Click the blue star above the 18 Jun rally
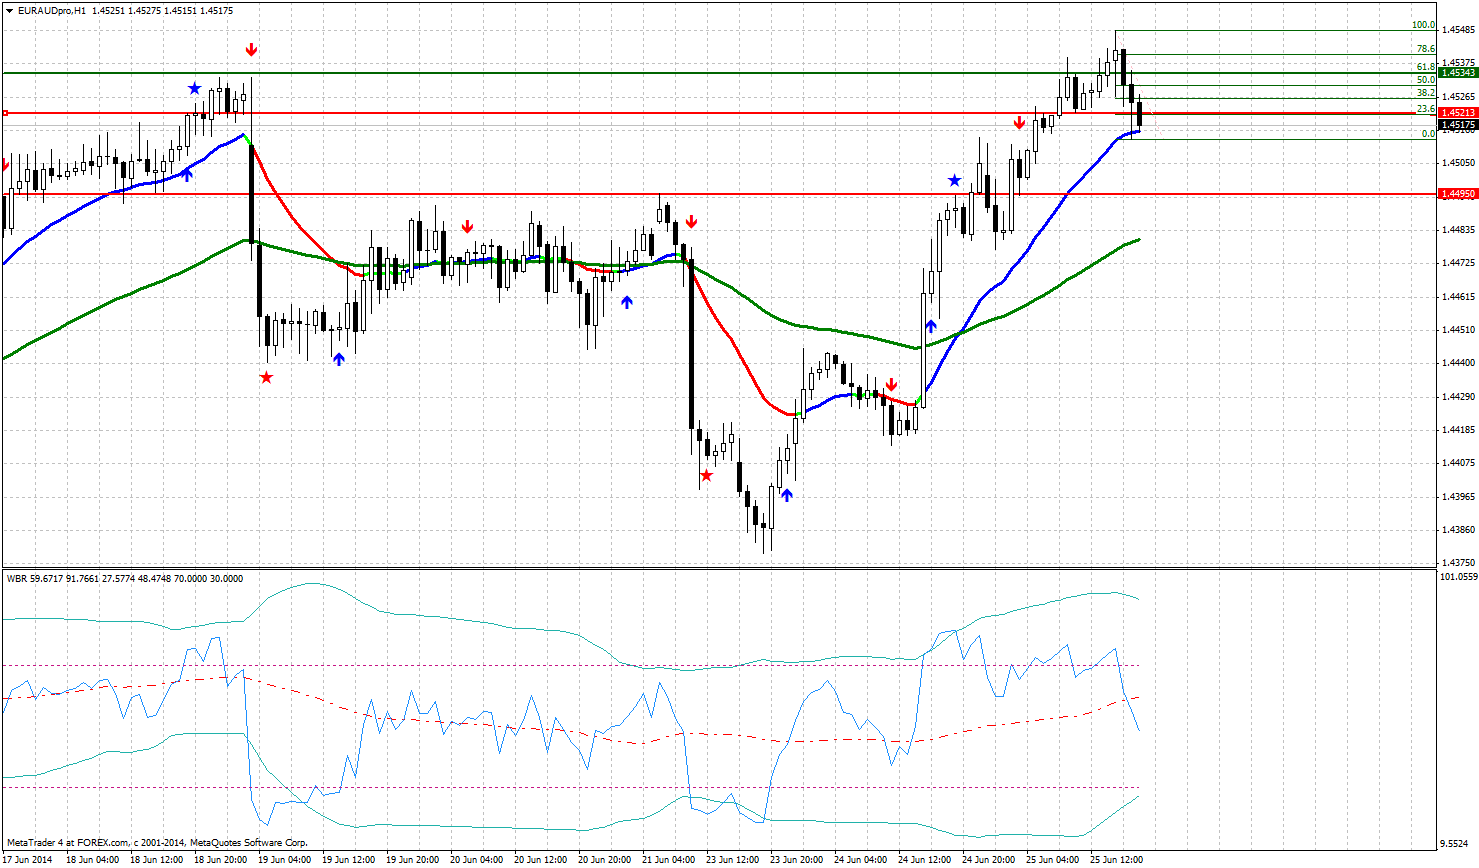Image resolution: width=1479 pixels, height=868 pixels. pos(193,88)
